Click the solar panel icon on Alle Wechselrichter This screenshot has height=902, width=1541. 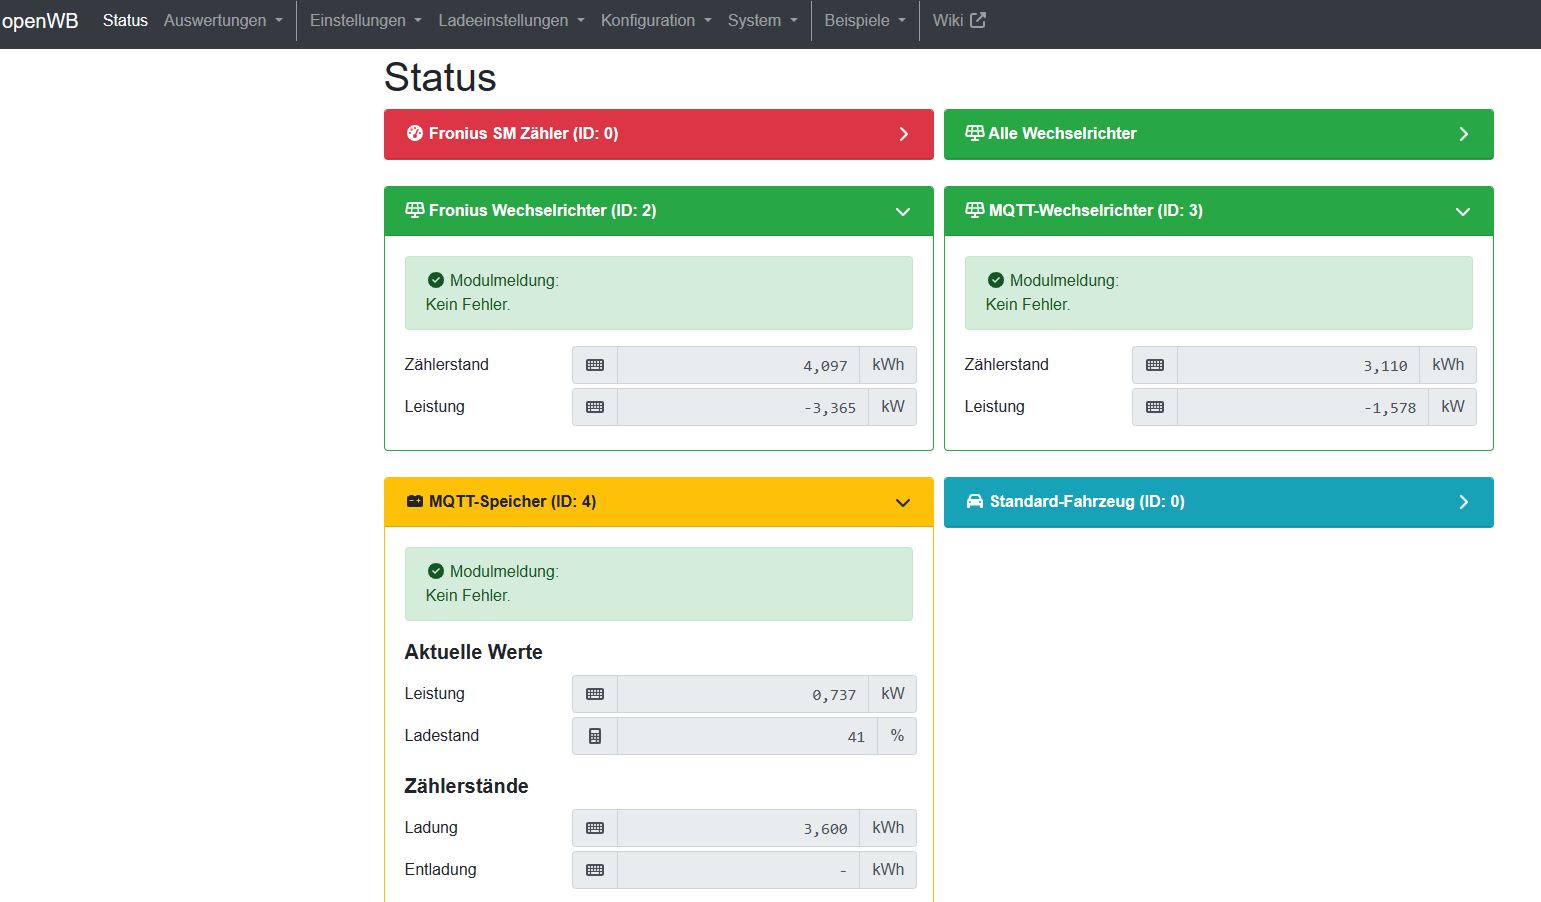(974, 133)
